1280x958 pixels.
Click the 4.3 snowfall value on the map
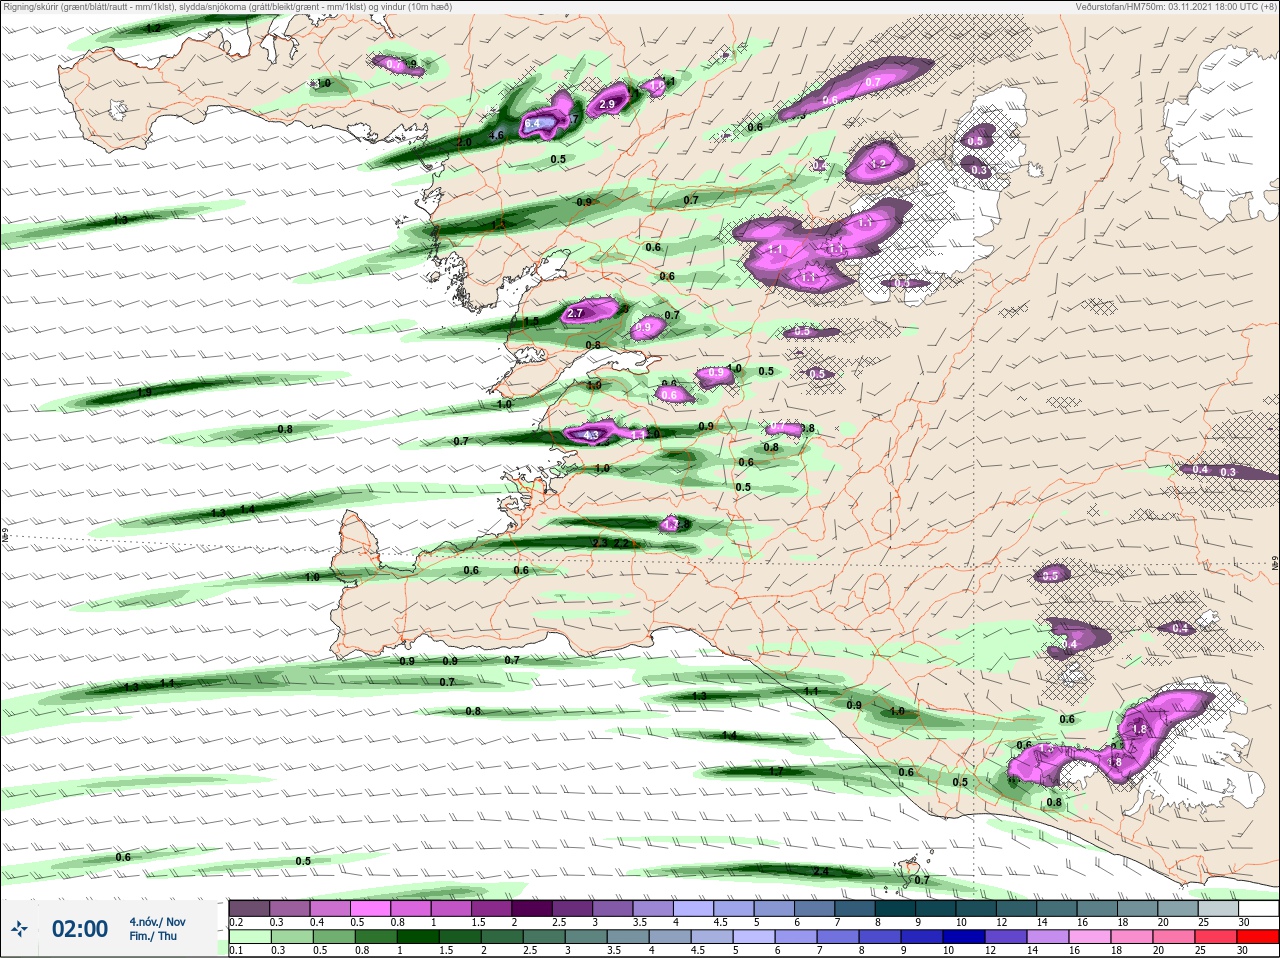pyautogui.click(x=590, y=435)
